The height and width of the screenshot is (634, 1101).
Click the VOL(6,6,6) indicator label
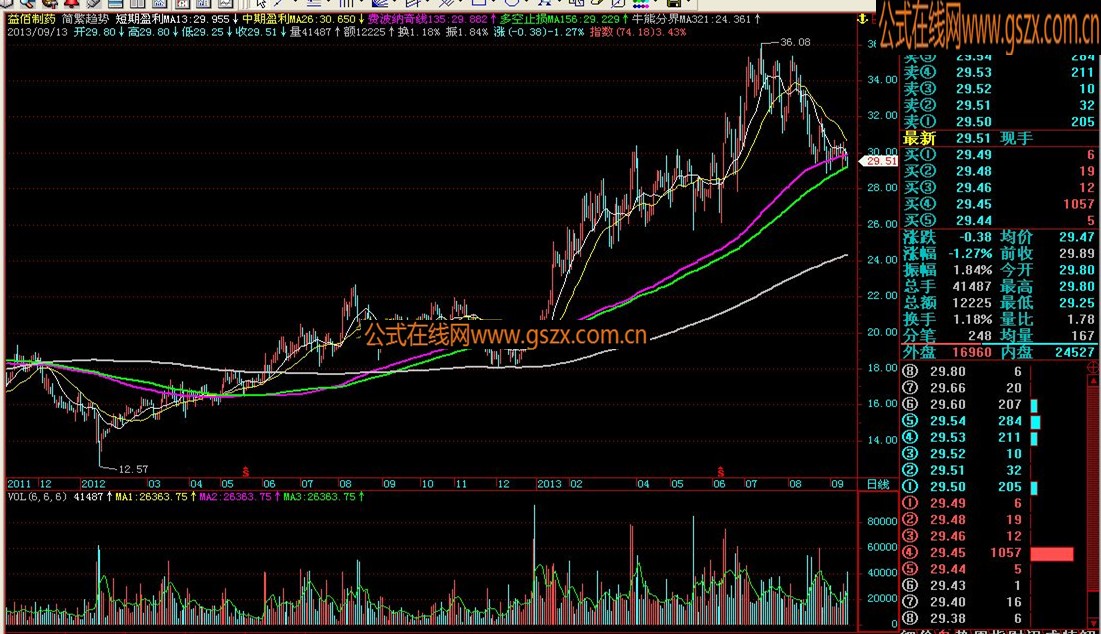coord(37,496)
